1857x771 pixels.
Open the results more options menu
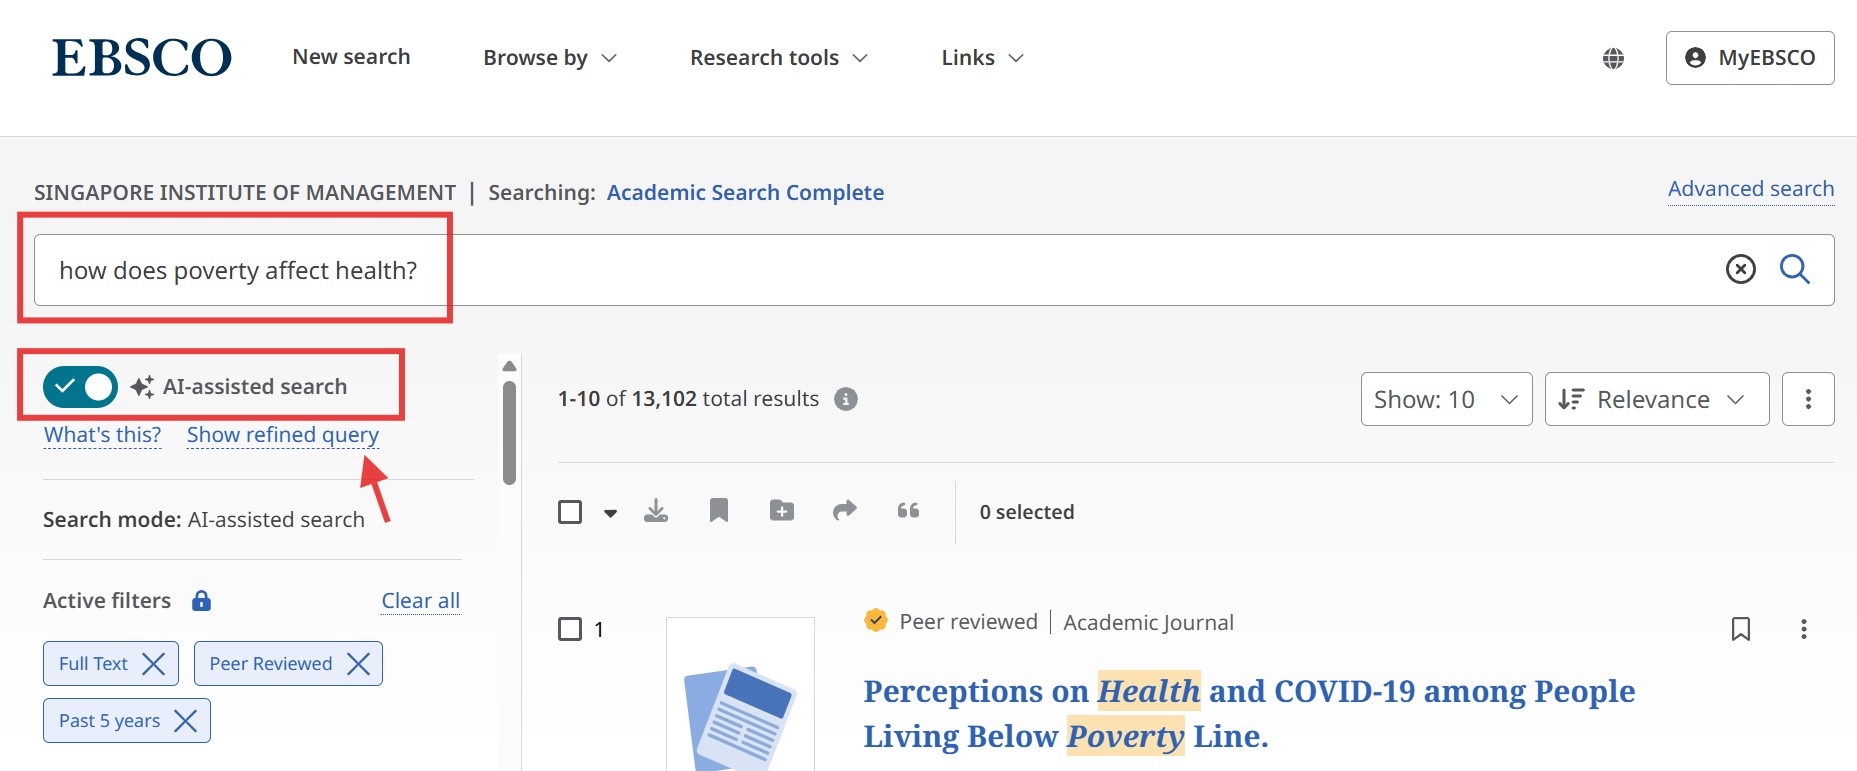[1808, 399]
